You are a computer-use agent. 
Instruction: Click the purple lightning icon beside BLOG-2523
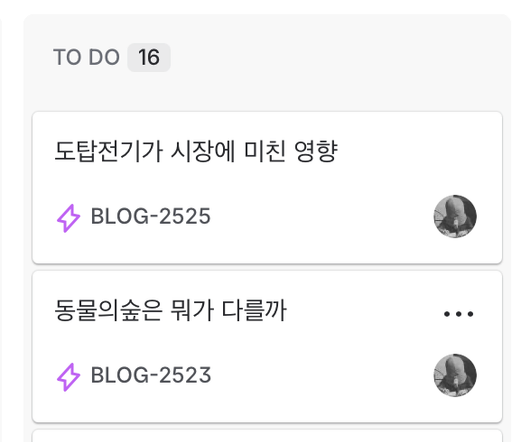click(x=68, y=377)
